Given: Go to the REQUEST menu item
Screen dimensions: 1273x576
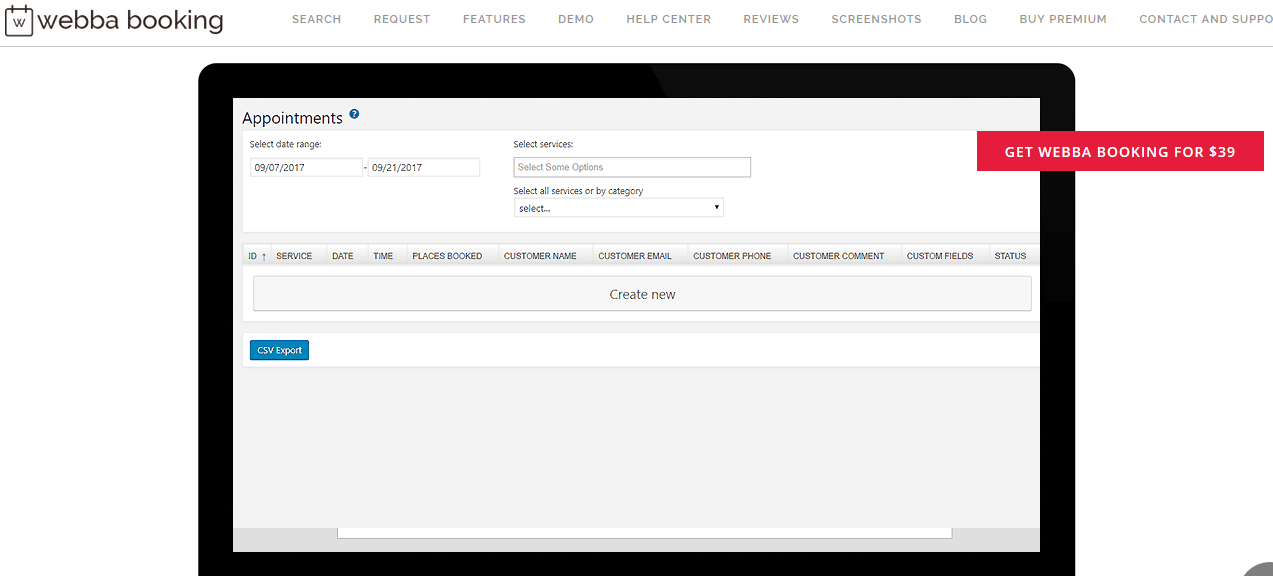Looking at the screenshot, I should click(x=402, y=19).
